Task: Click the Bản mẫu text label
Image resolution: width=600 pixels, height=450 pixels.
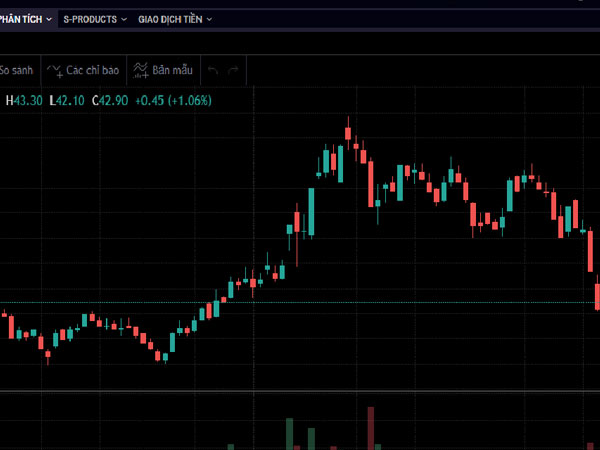Action: 172,70
